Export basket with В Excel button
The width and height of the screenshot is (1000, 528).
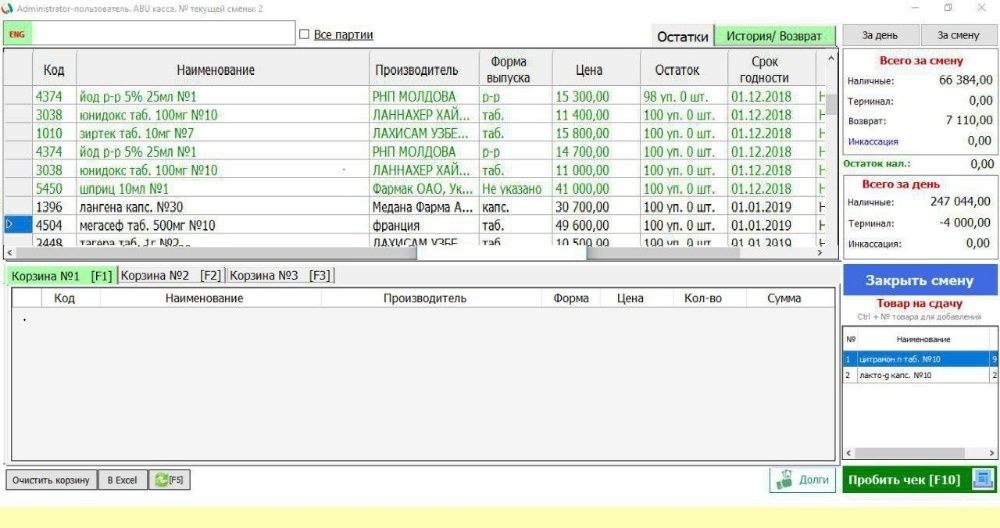[x=122, y=480]
